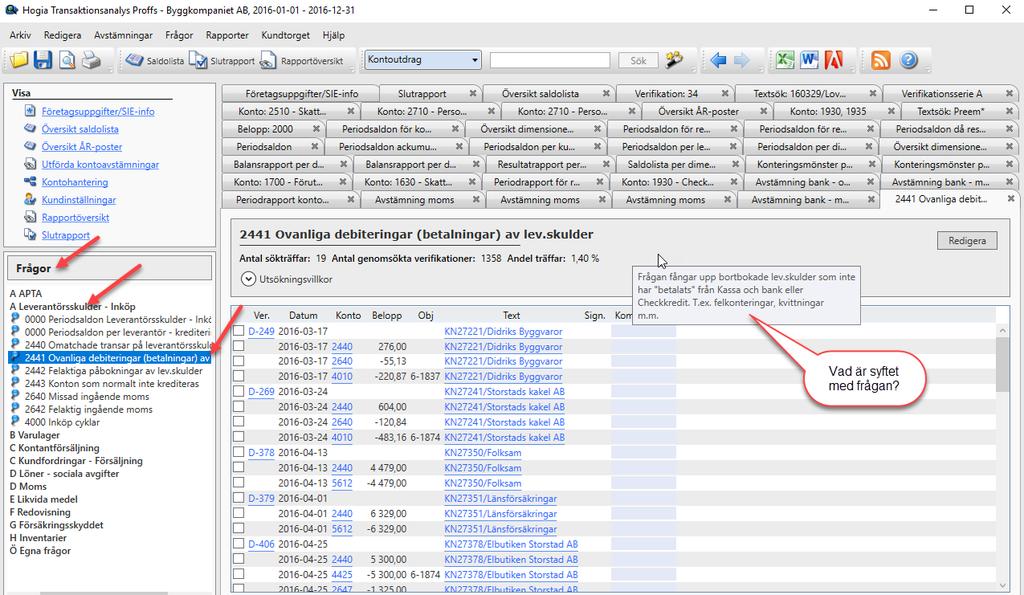The width and height of the screenshot is (1024, 595).
Task: Click the icon beside Översikt saldolista link
Action: pos(29,129)
